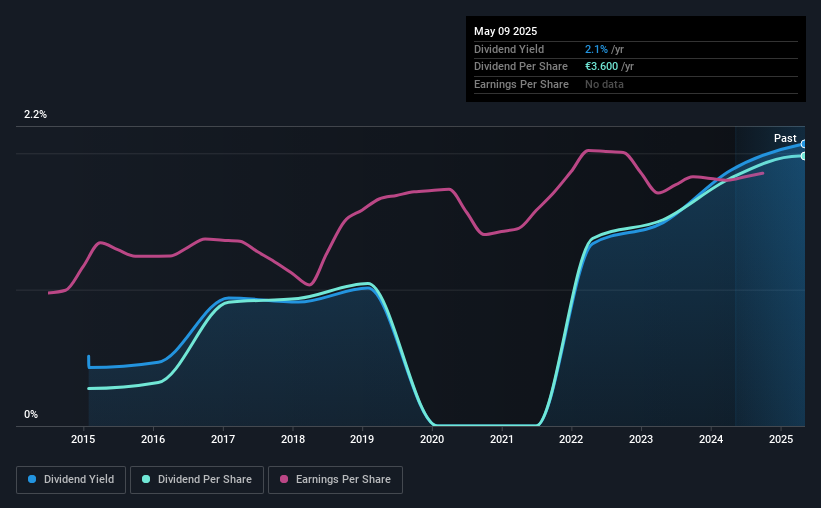Select the 2020 axis year label
The height and width of the screenshot is (508, 821).
coord(432,439)
